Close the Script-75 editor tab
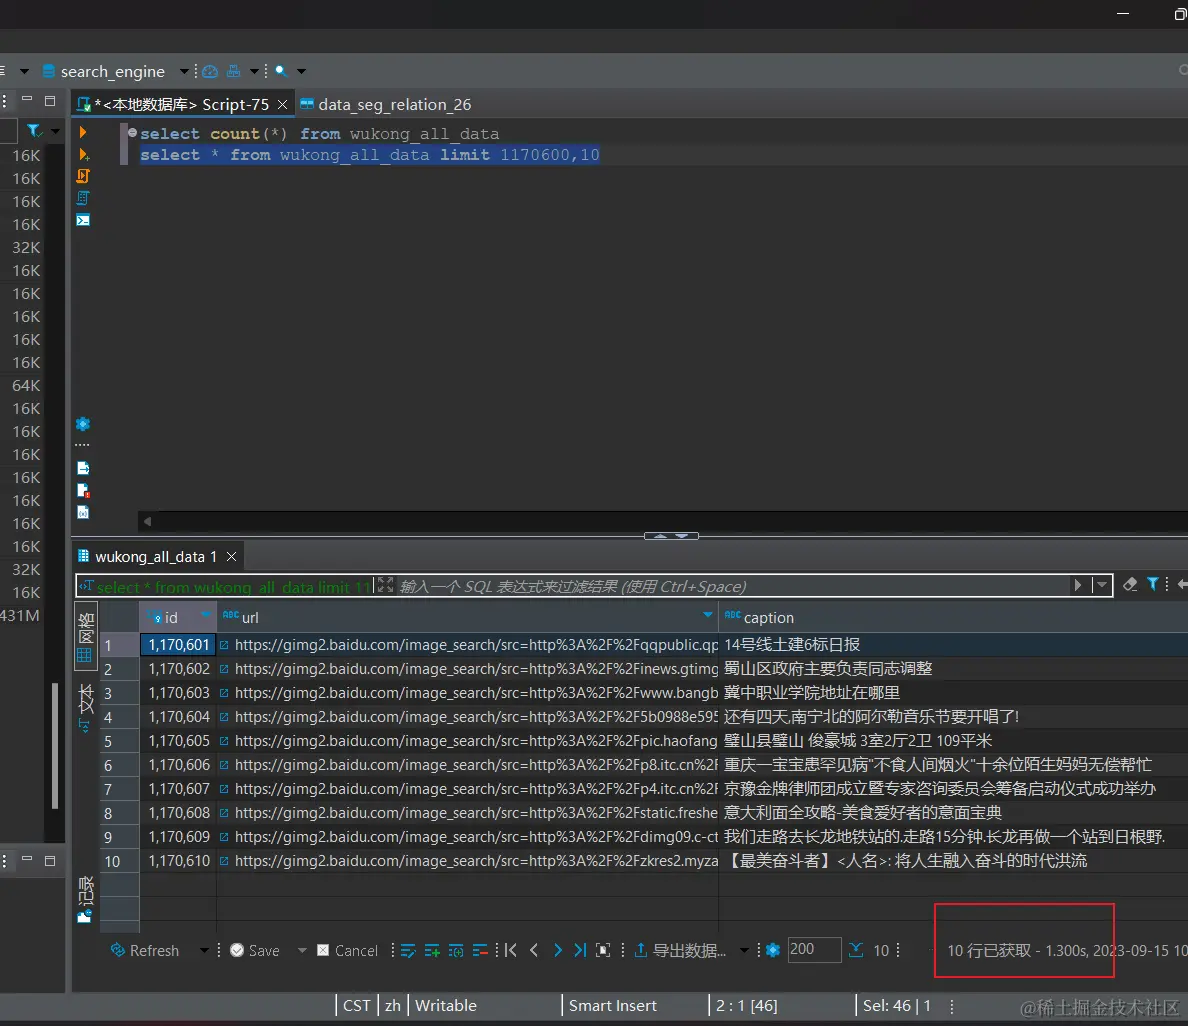The height and width of the screenshot is (1026, 1188). [283, 105]
